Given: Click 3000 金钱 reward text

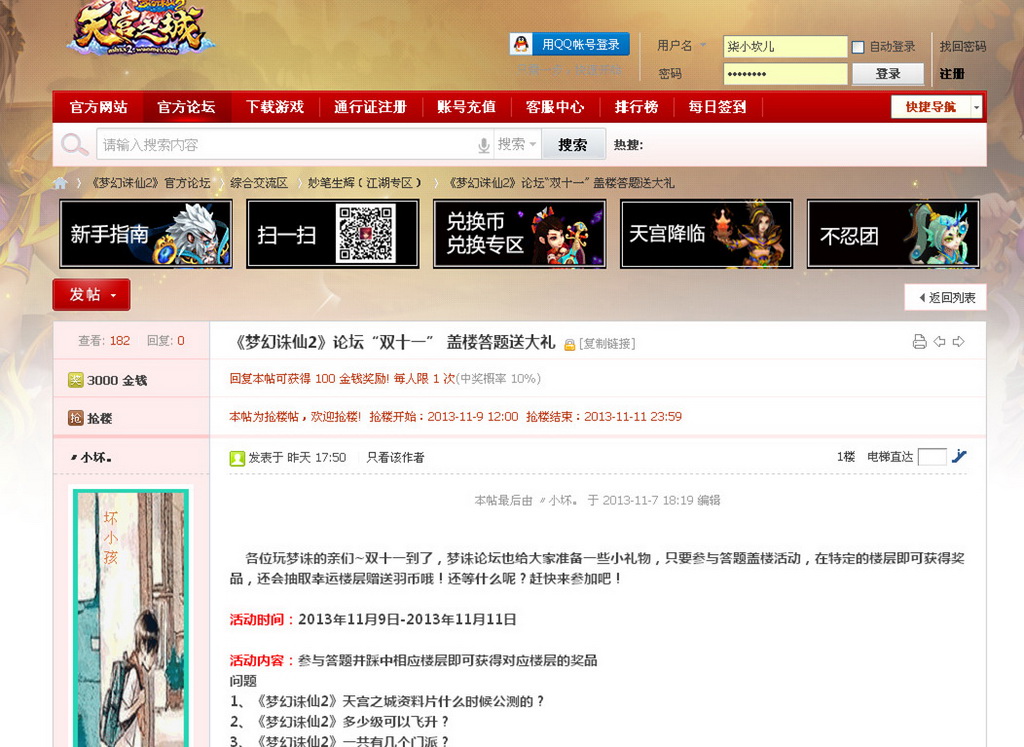Looking at the screenshot, I should tap(117, 381).
